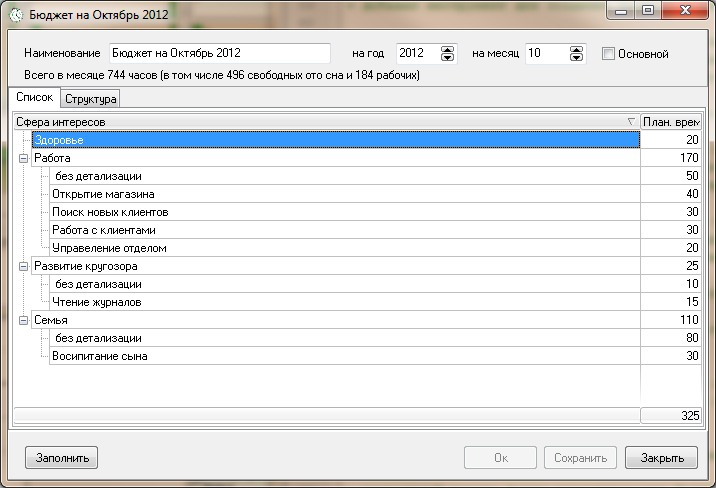Collapse the Семья tree node

tap(23, 320)
